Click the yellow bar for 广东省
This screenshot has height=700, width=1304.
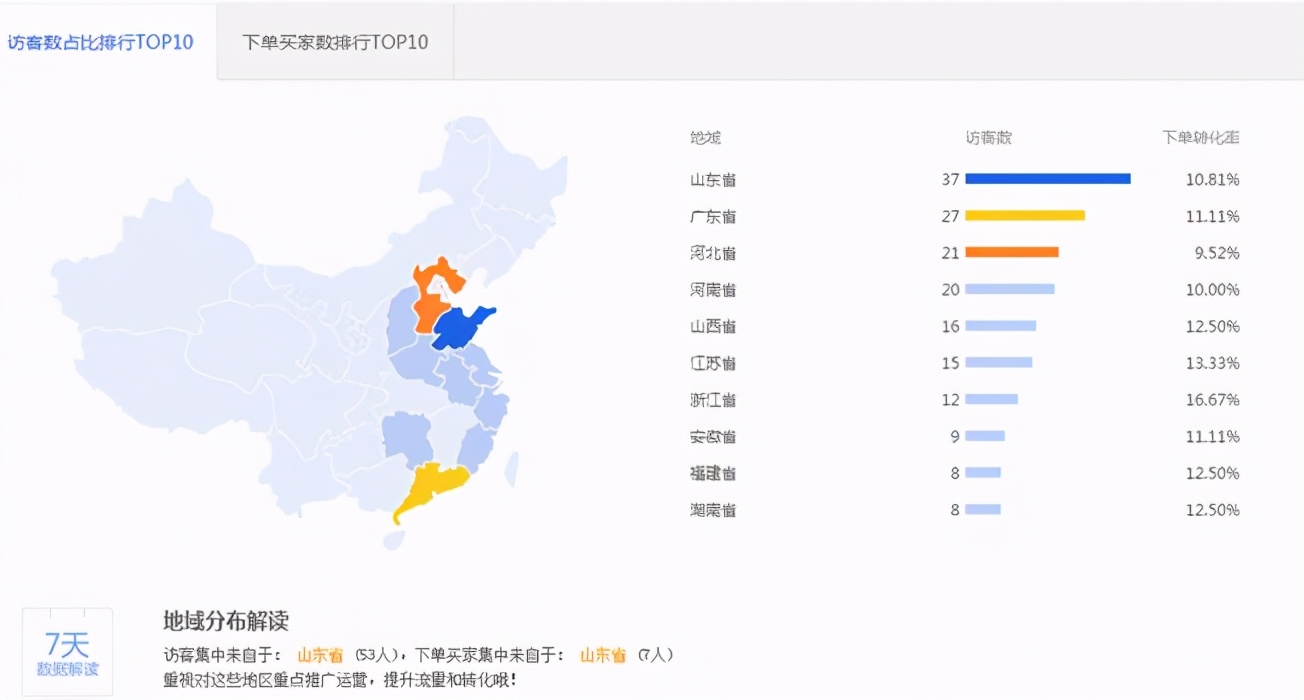pyautogui.click(x=1024, y=215)
